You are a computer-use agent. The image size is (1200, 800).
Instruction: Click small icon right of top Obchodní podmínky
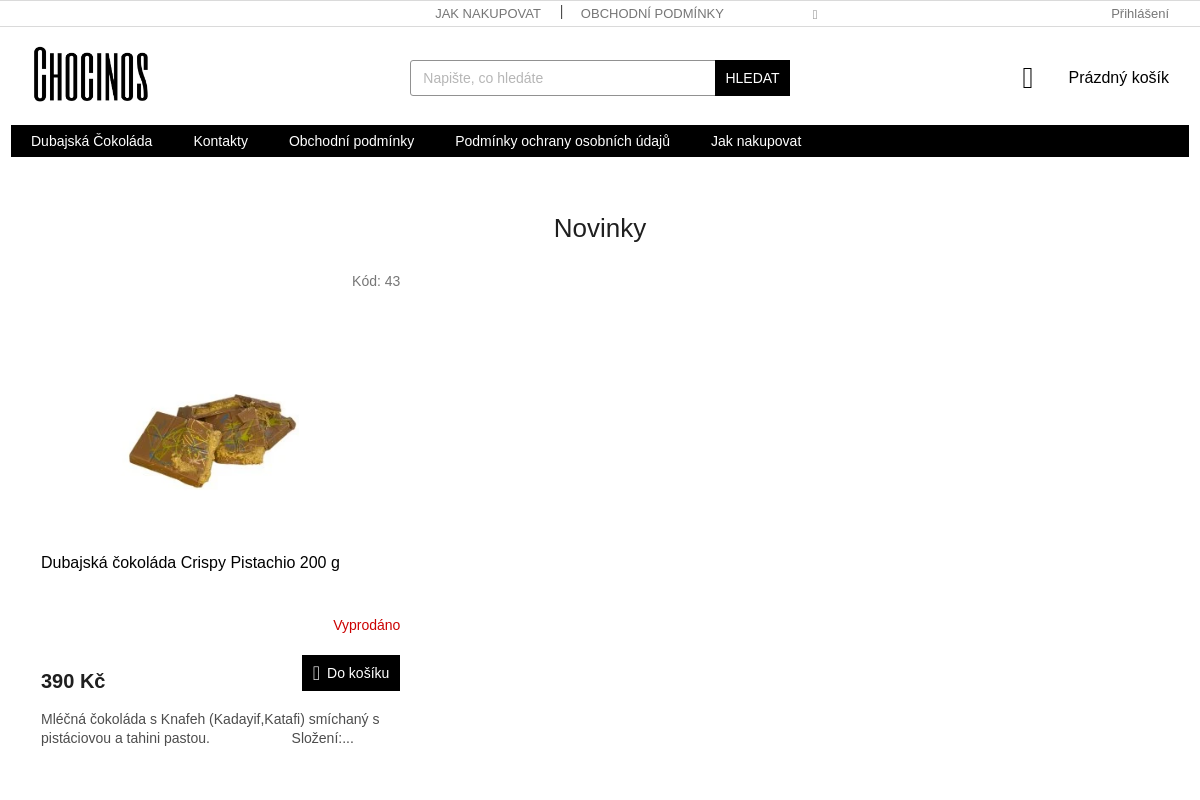click(x=815, y=15)
